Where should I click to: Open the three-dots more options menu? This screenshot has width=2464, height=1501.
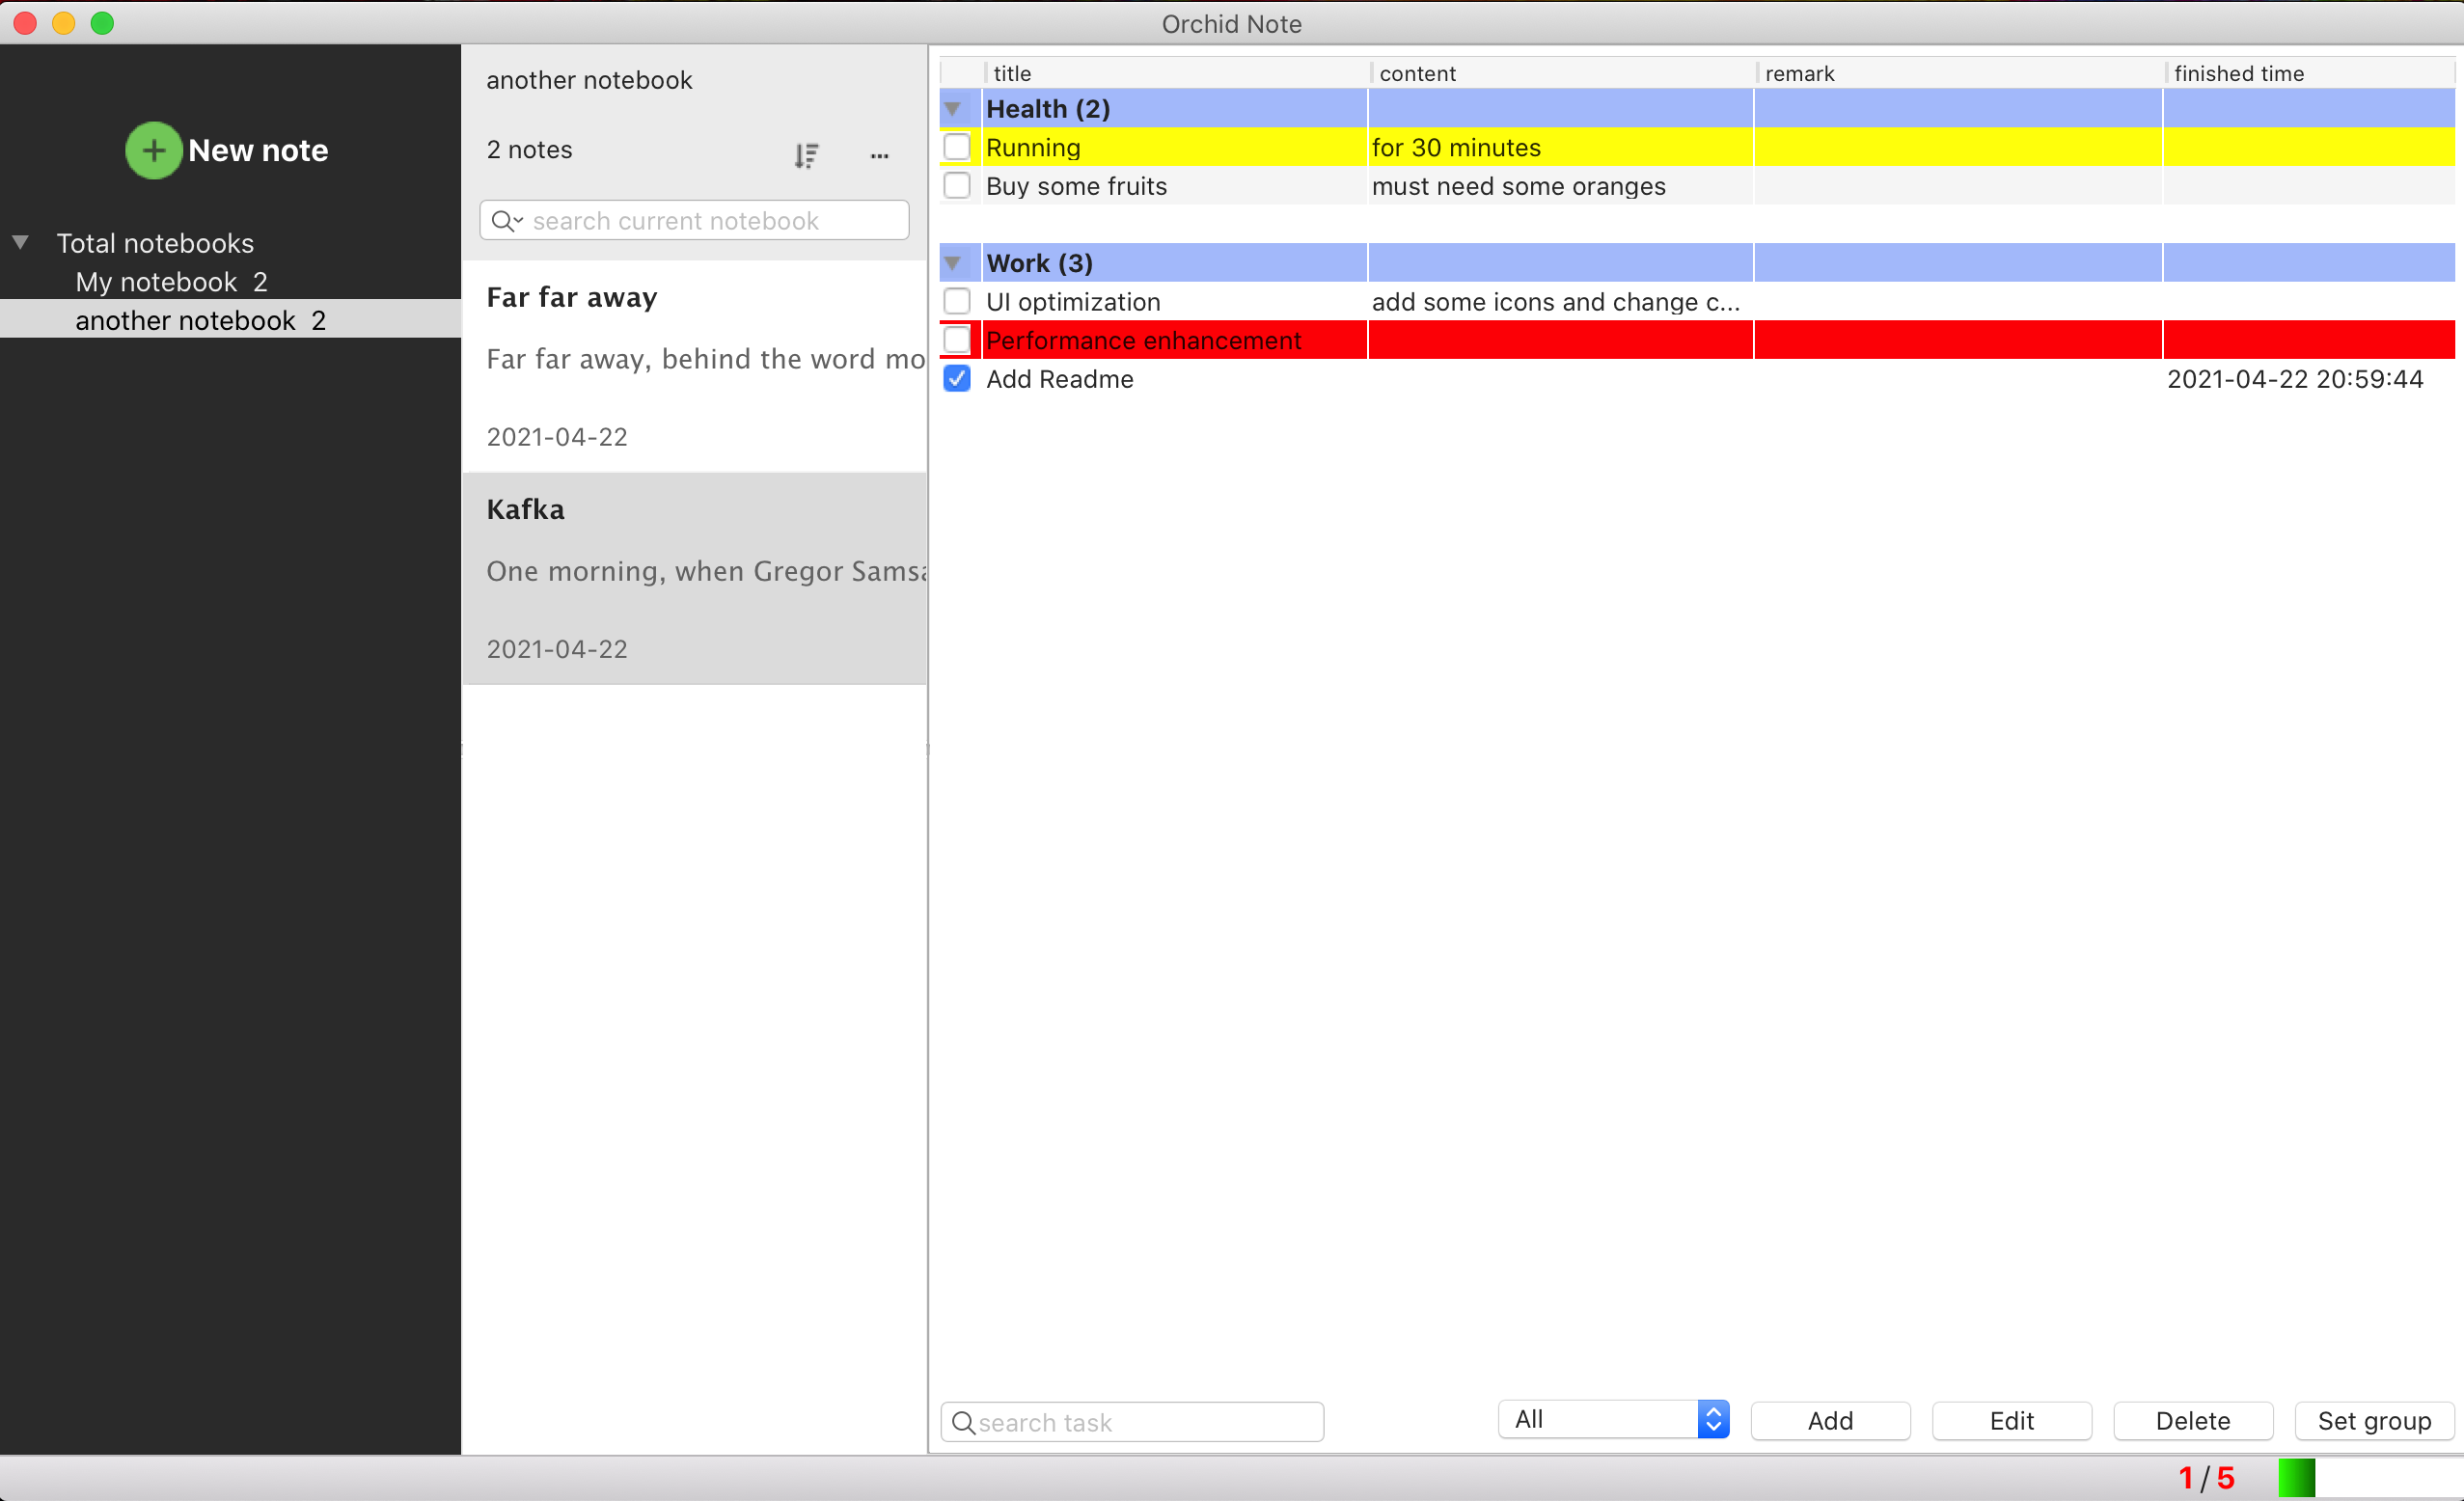pos(879,155)
